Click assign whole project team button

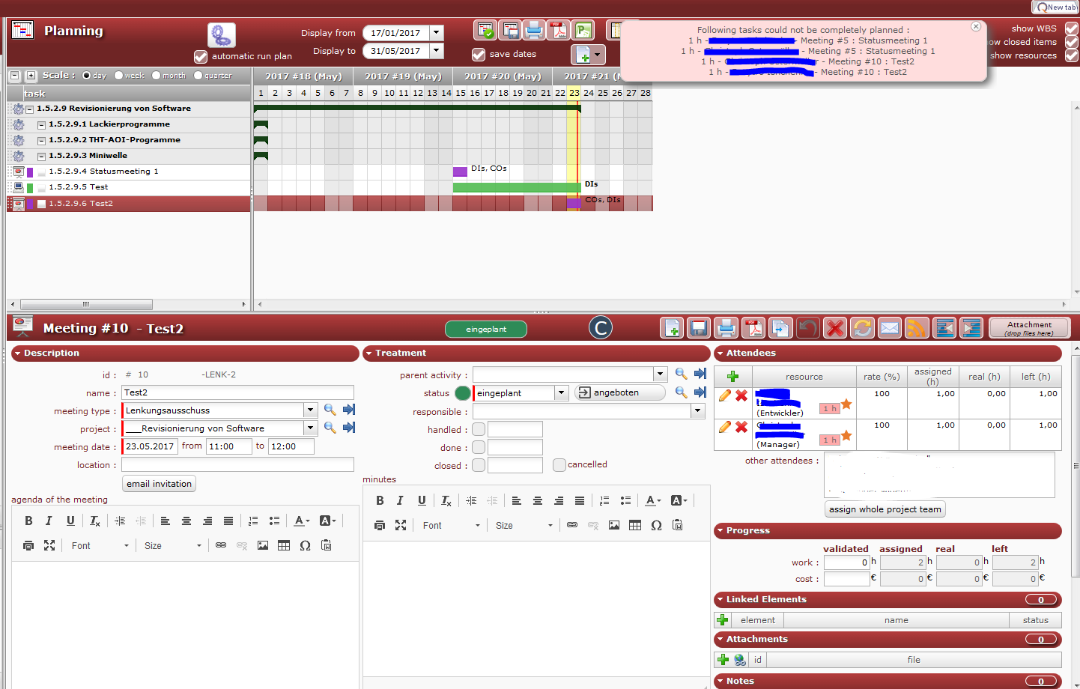click(884, 509)
